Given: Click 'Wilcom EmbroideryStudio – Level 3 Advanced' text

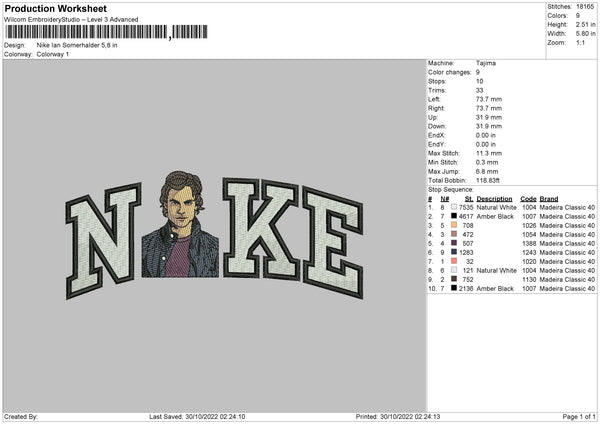Looking at the screenshot, I should [x=71, y=20].
